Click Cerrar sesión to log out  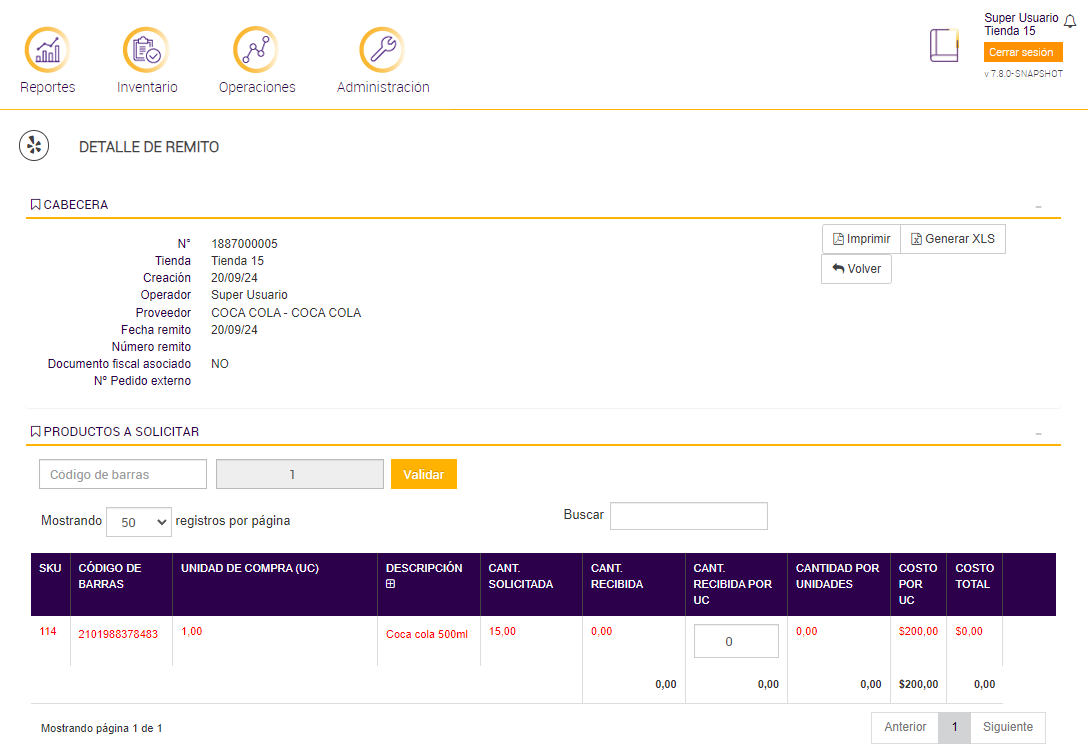point(1020,52)
